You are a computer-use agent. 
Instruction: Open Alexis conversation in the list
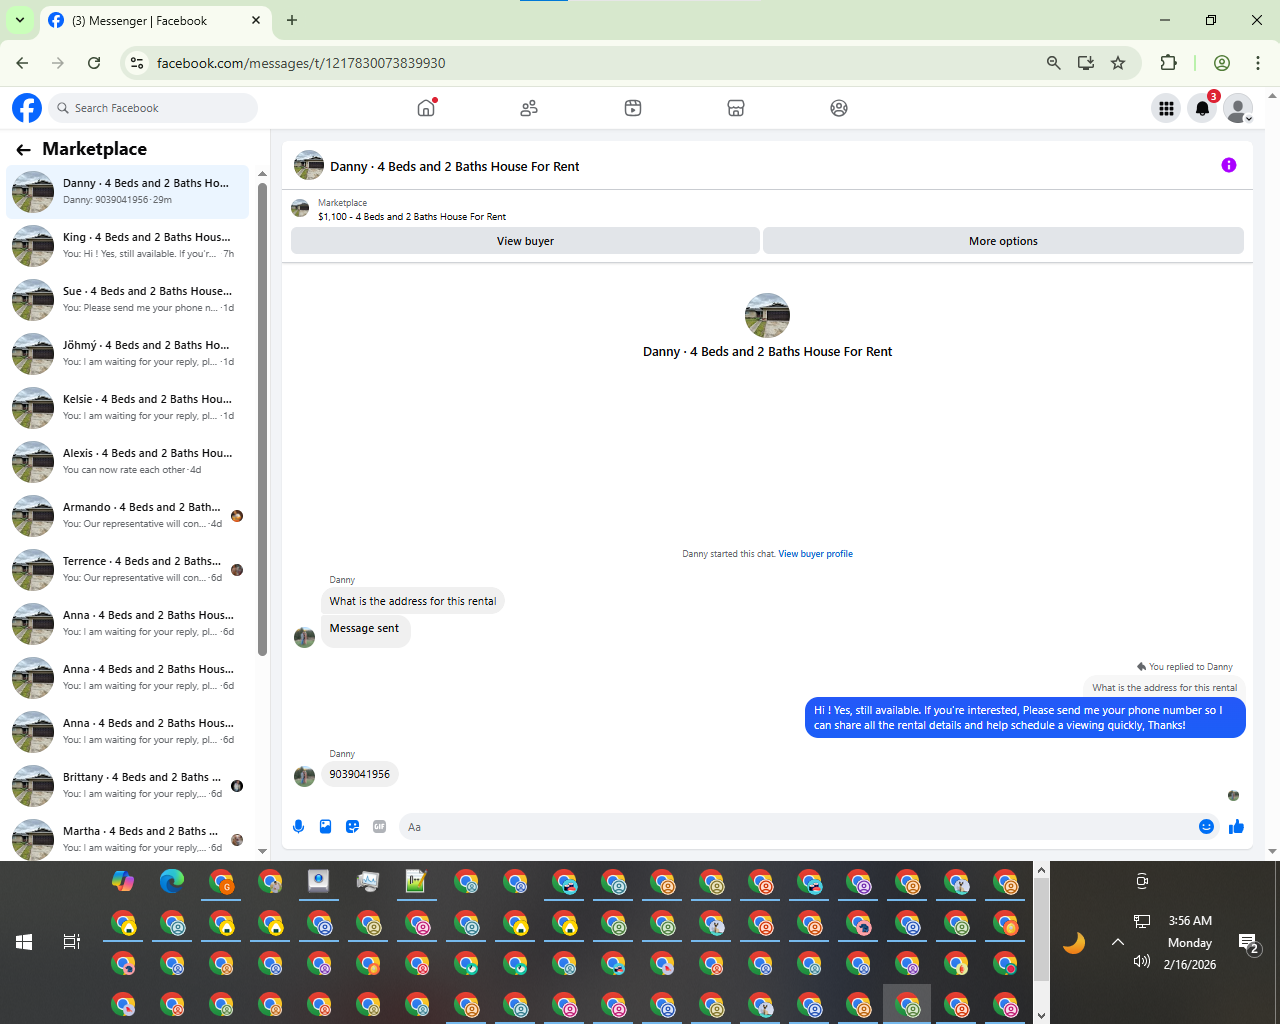coord(128,462)
